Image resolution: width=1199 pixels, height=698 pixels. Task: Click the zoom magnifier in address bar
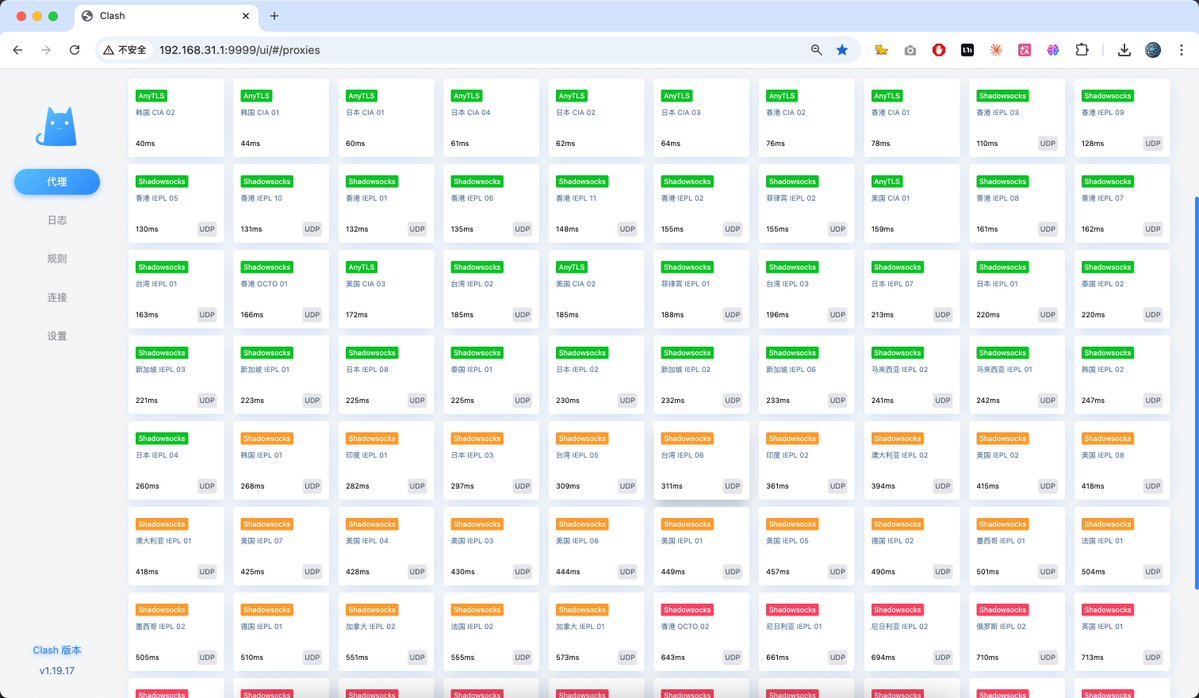click(x=817, y=50)
